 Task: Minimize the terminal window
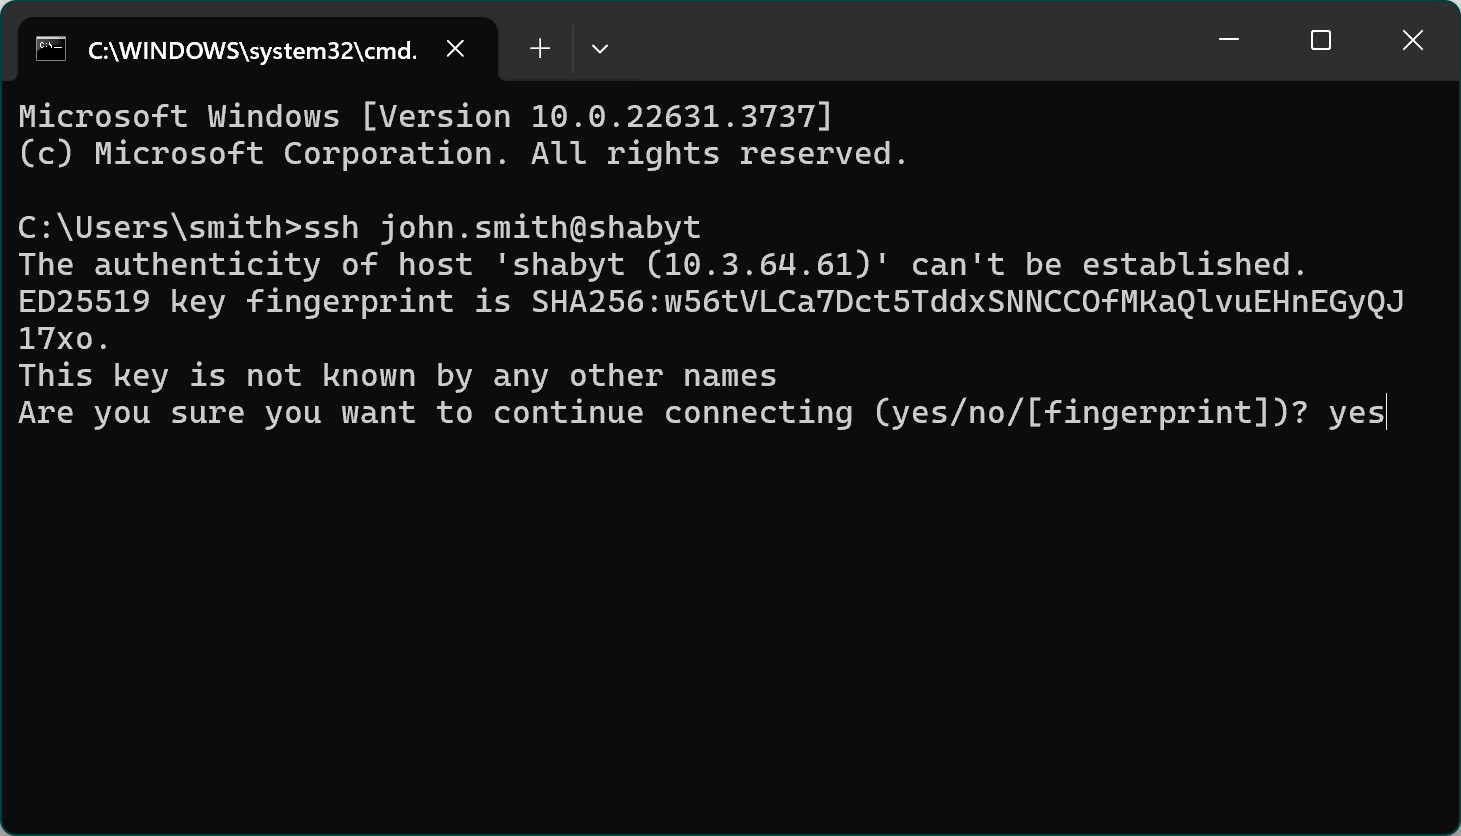(1229, 40)
